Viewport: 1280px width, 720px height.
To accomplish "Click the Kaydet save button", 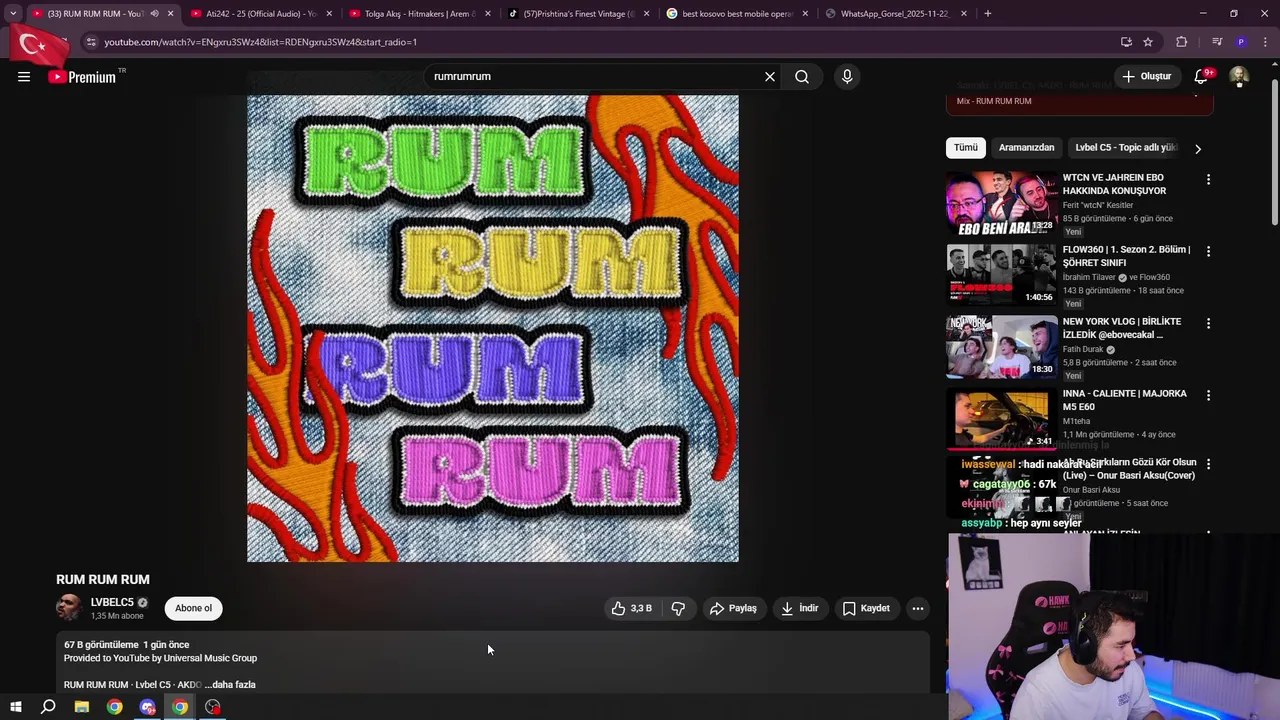I will tap(866, 608).
